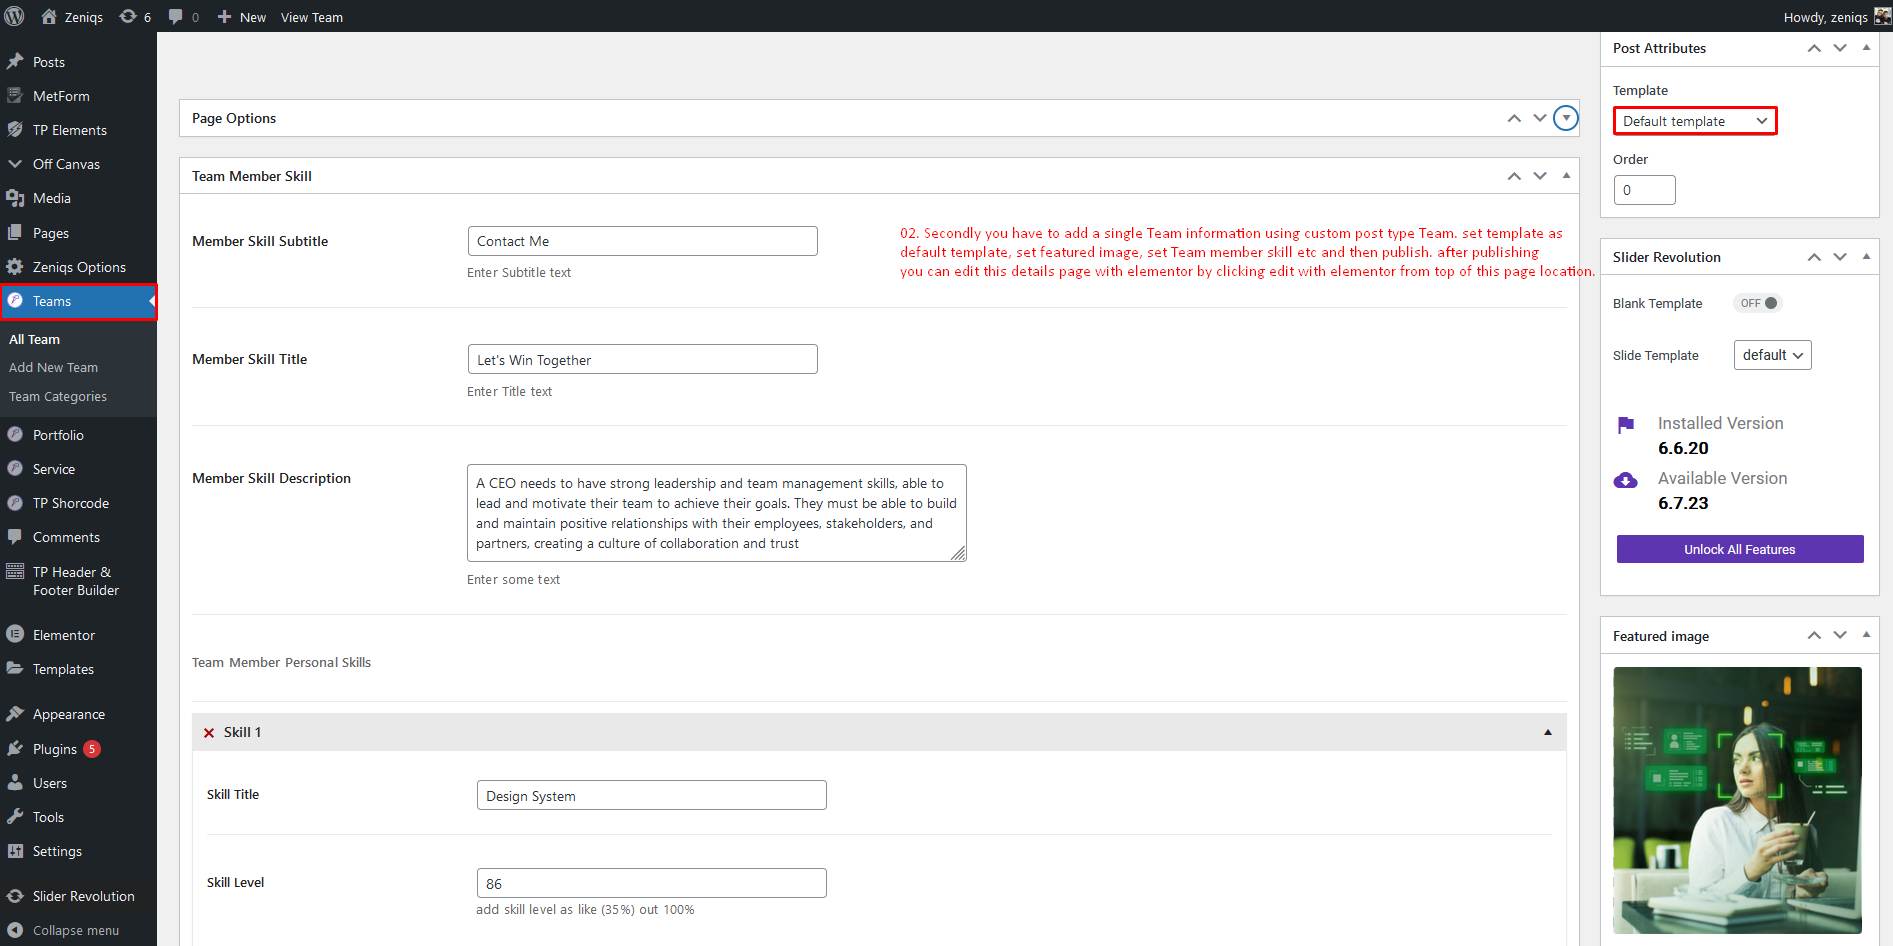This screenshot has width=1893, height=946.
Task: Open the Template dropdown Default template
Action: pos(1695,121)
